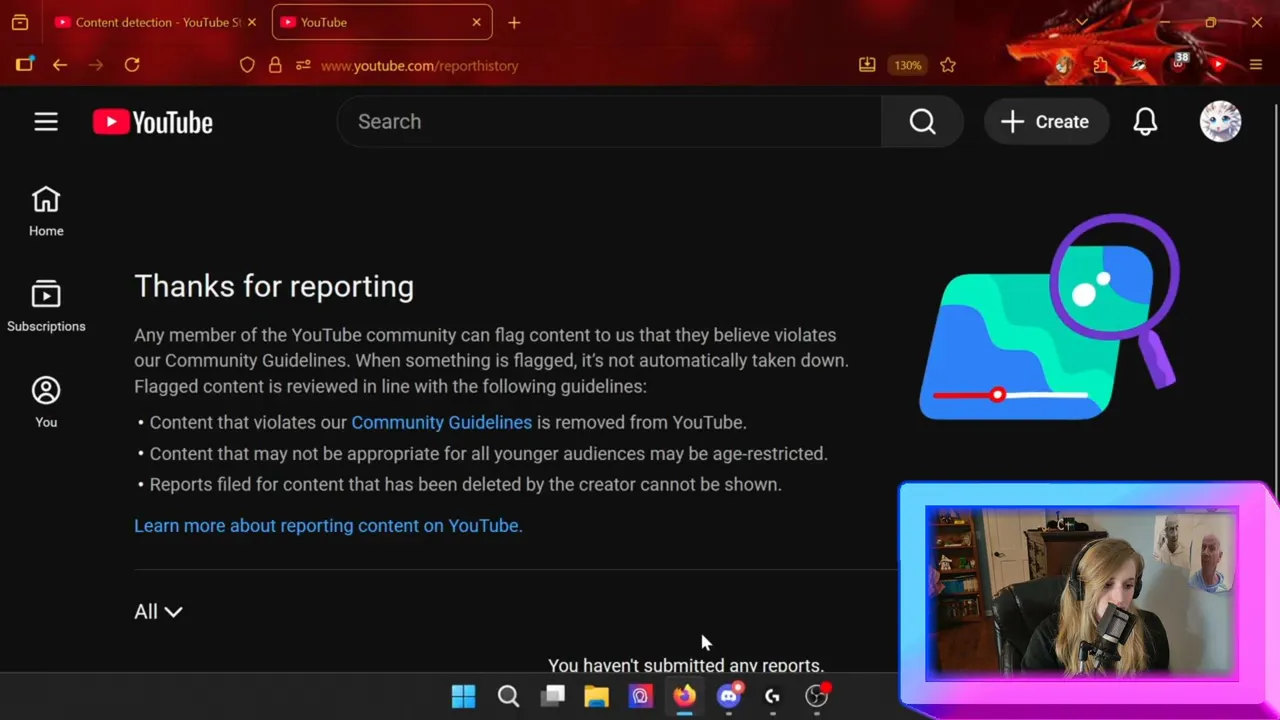Expand the All filter dropdown
Image resolution: width=1280 pixels, height=720 pixels.
158,612
